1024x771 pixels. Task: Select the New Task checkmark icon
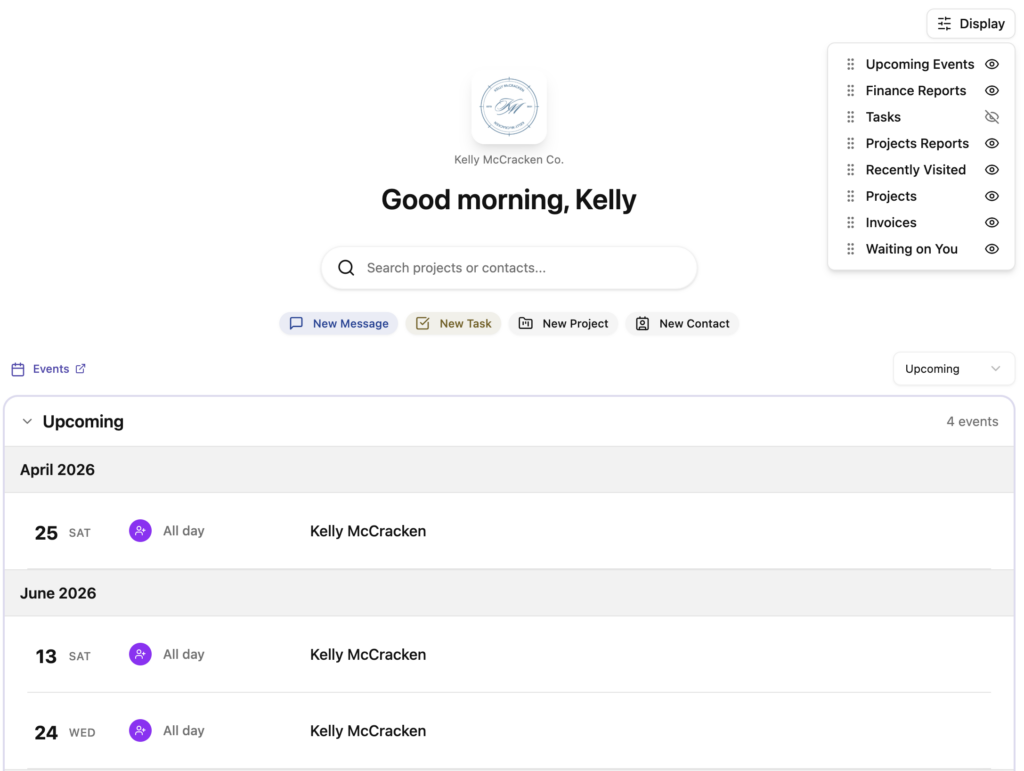425,323
